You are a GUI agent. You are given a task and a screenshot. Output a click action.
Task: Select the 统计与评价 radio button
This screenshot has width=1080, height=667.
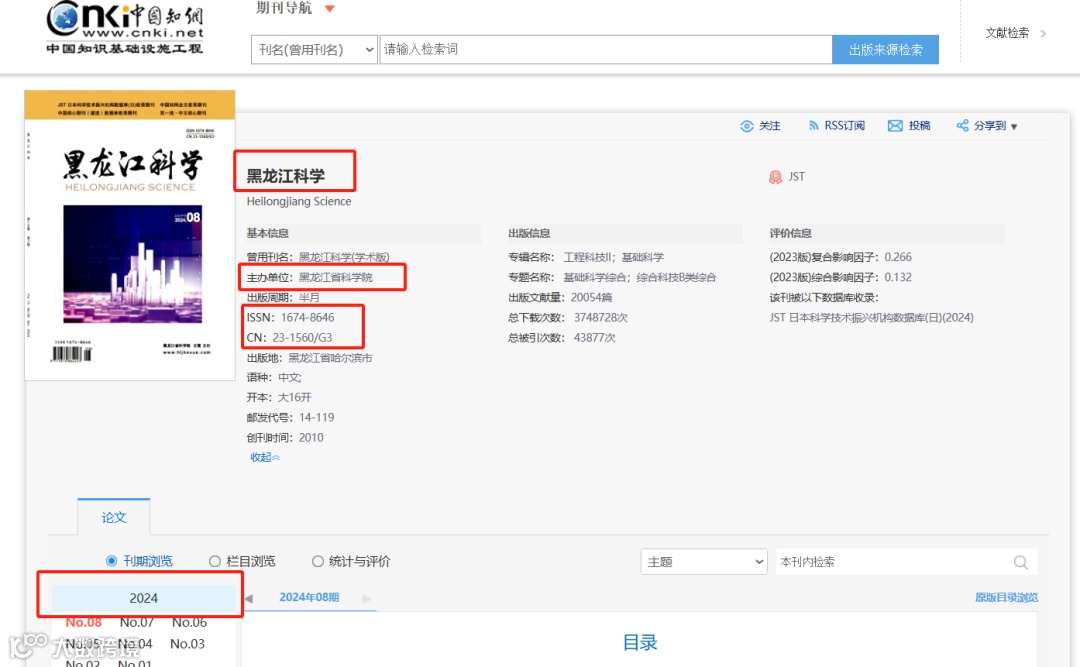coord(318,562)
